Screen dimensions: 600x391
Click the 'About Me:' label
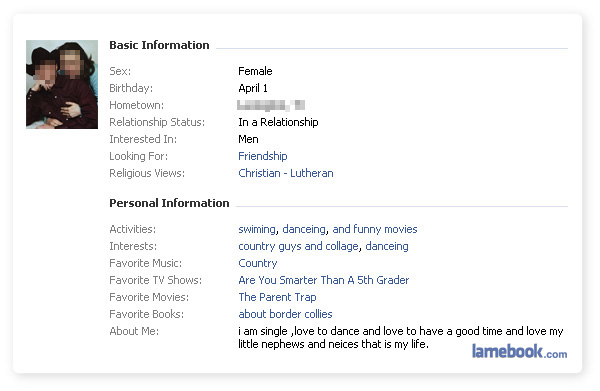pyautogui.click(x=134, y=331)
